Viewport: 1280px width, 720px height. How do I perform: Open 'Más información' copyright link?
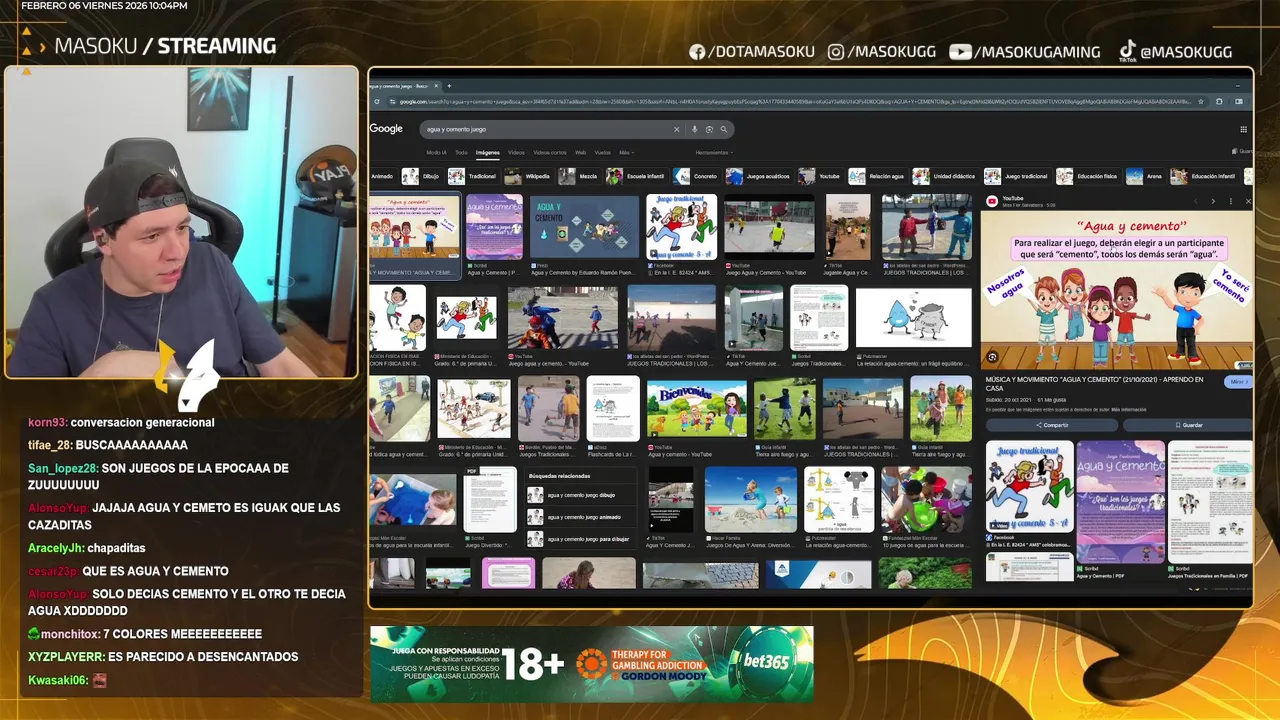pos(1128,409)
